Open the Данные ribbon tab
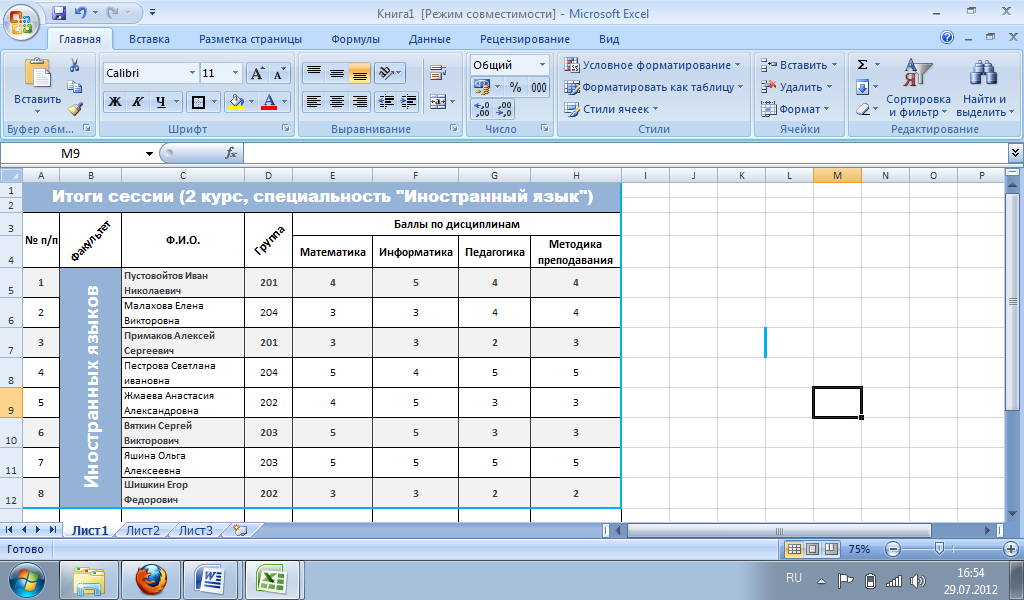Screen dimensions: 1024x600 (430, 39)
